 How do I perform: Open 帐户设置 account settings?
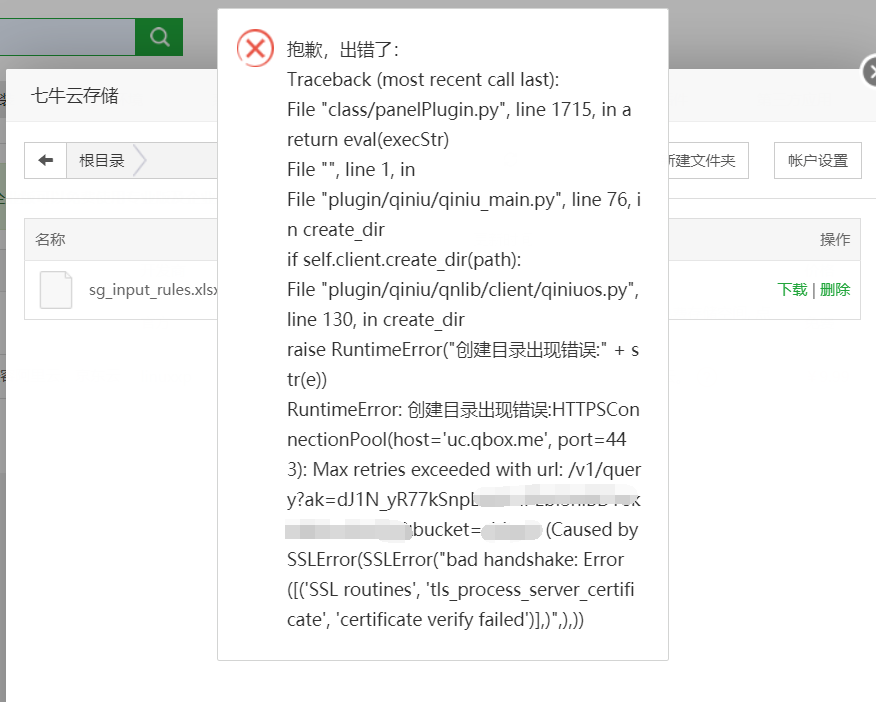[x=818, y=161]
